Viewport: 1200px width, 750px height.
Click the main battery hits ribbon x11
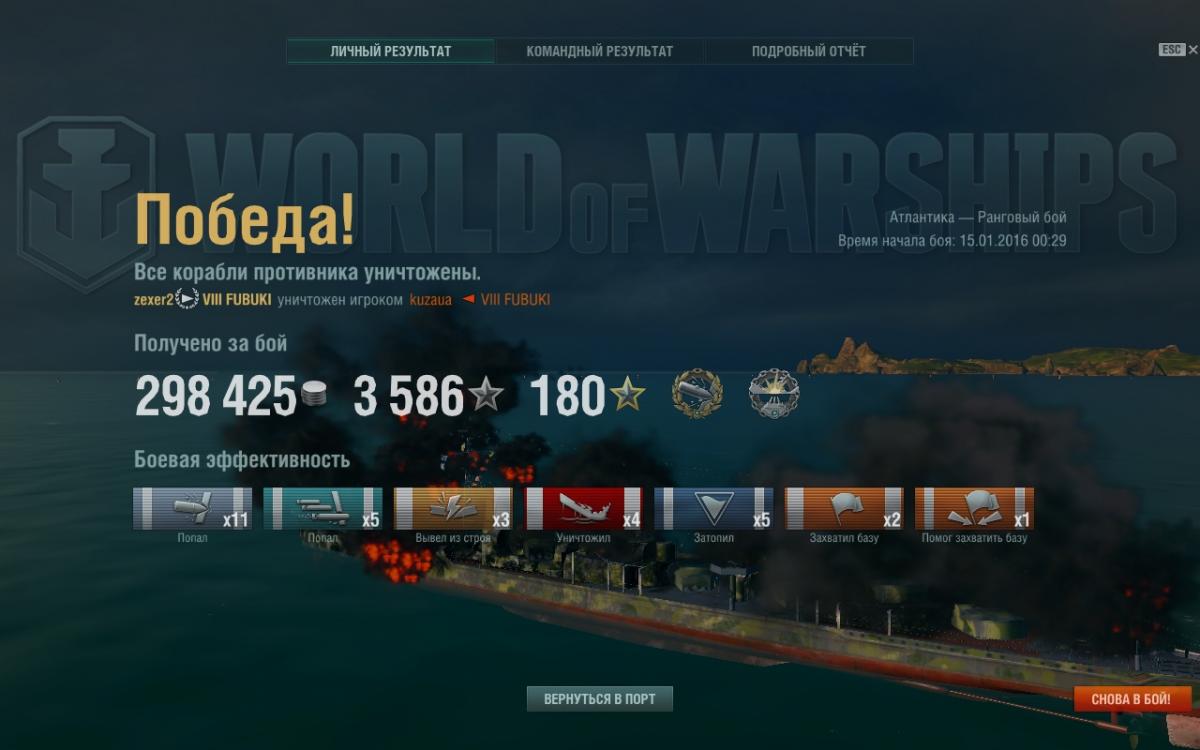pos(192,508)
